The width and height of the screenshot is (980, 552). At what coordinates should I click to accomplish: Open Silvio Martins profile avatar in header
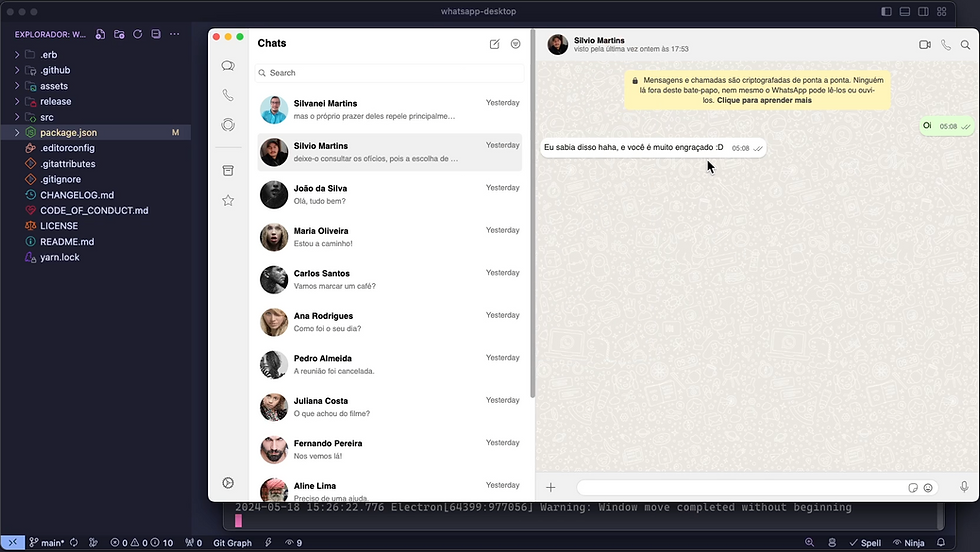point(558,44)
